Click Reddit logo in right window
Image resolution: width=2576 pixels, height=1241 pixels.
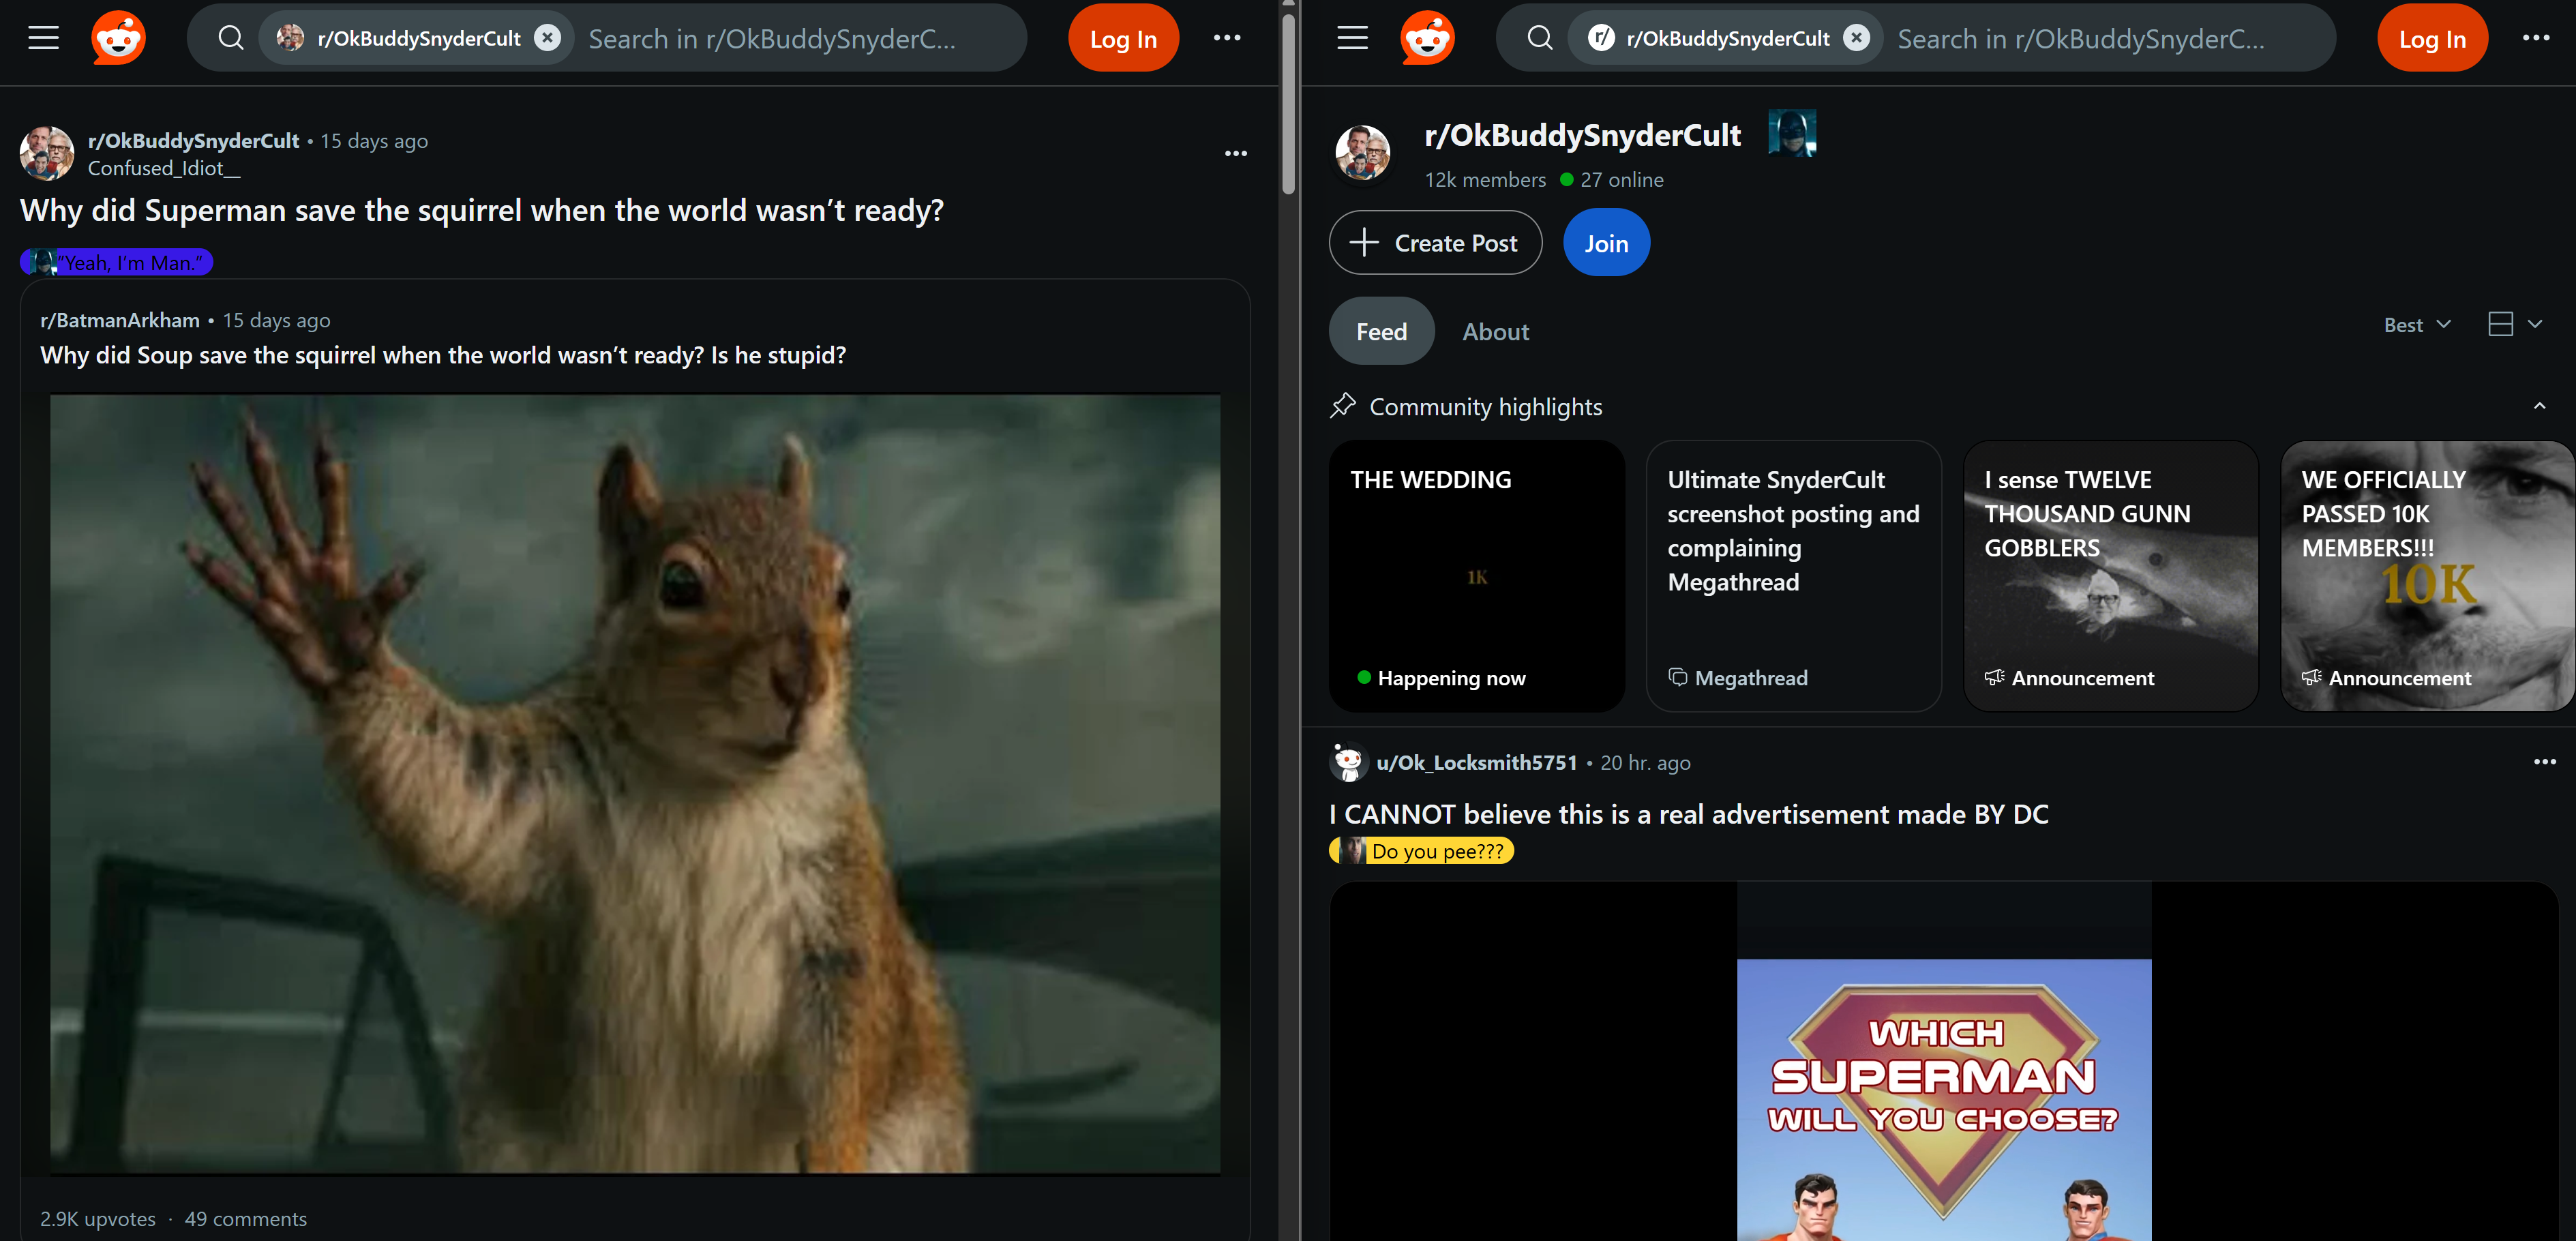click(1427, 38)
